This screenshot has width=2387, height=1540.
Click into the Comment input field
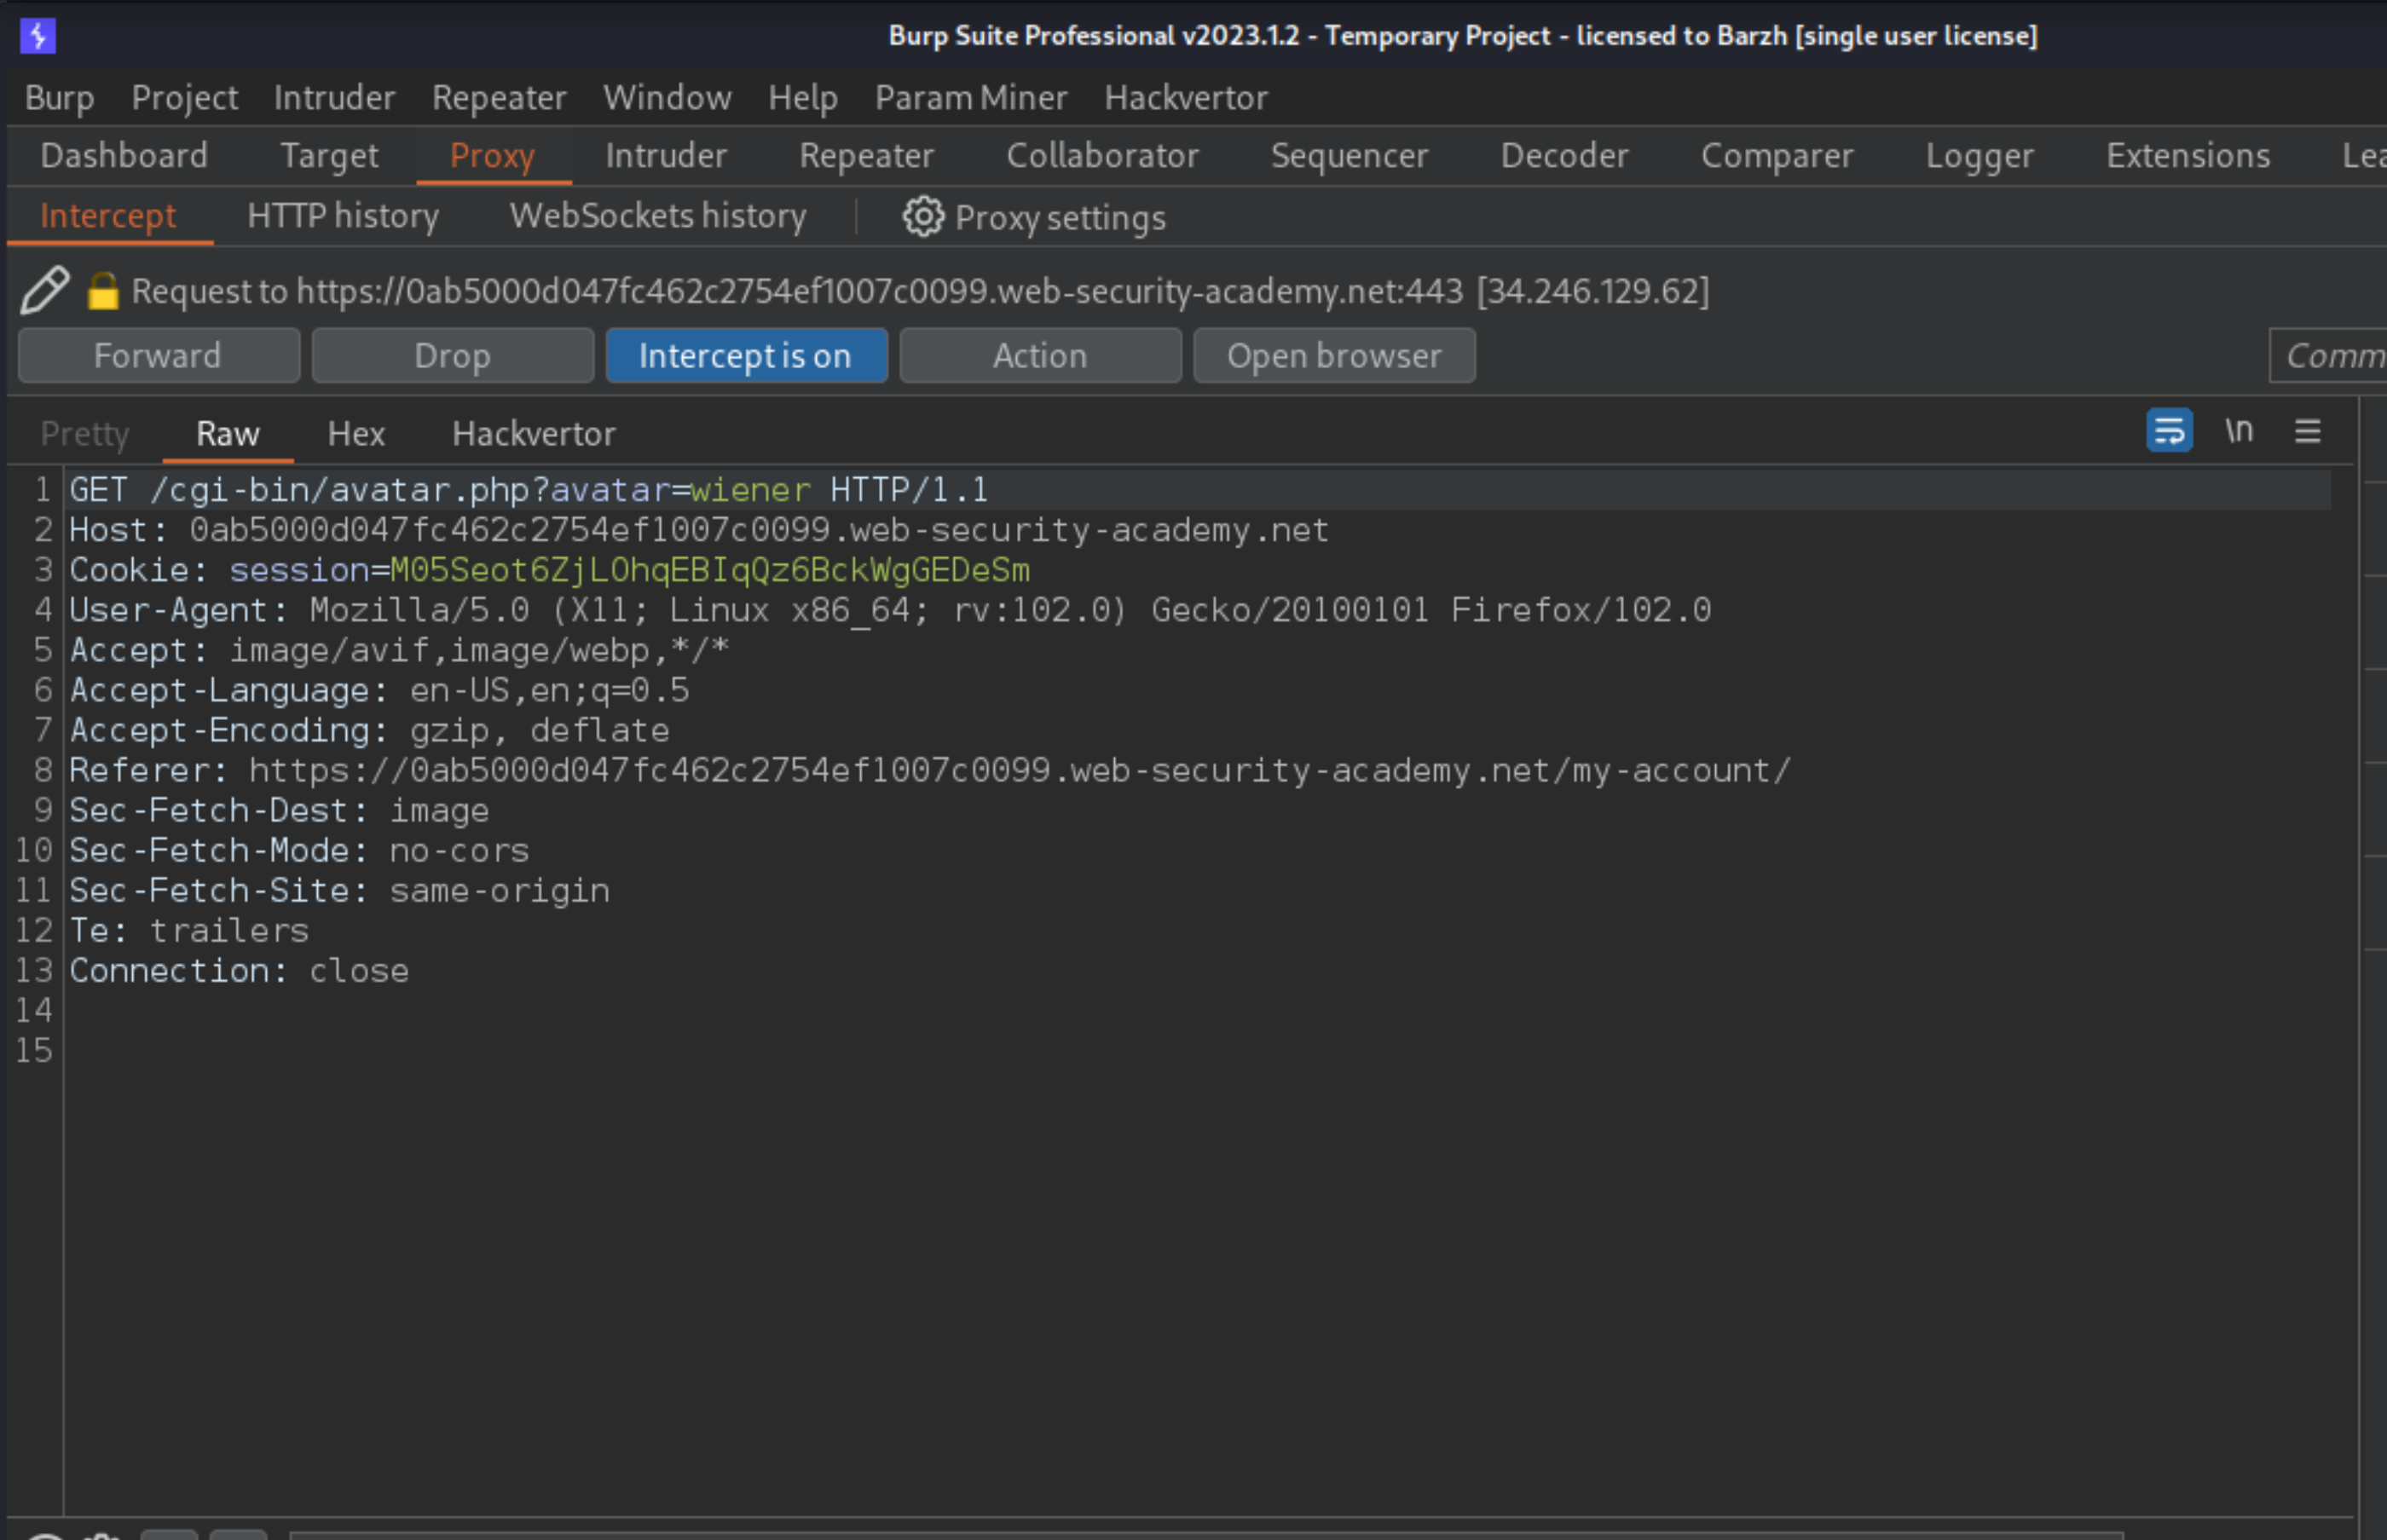(x=2328, y=356)
